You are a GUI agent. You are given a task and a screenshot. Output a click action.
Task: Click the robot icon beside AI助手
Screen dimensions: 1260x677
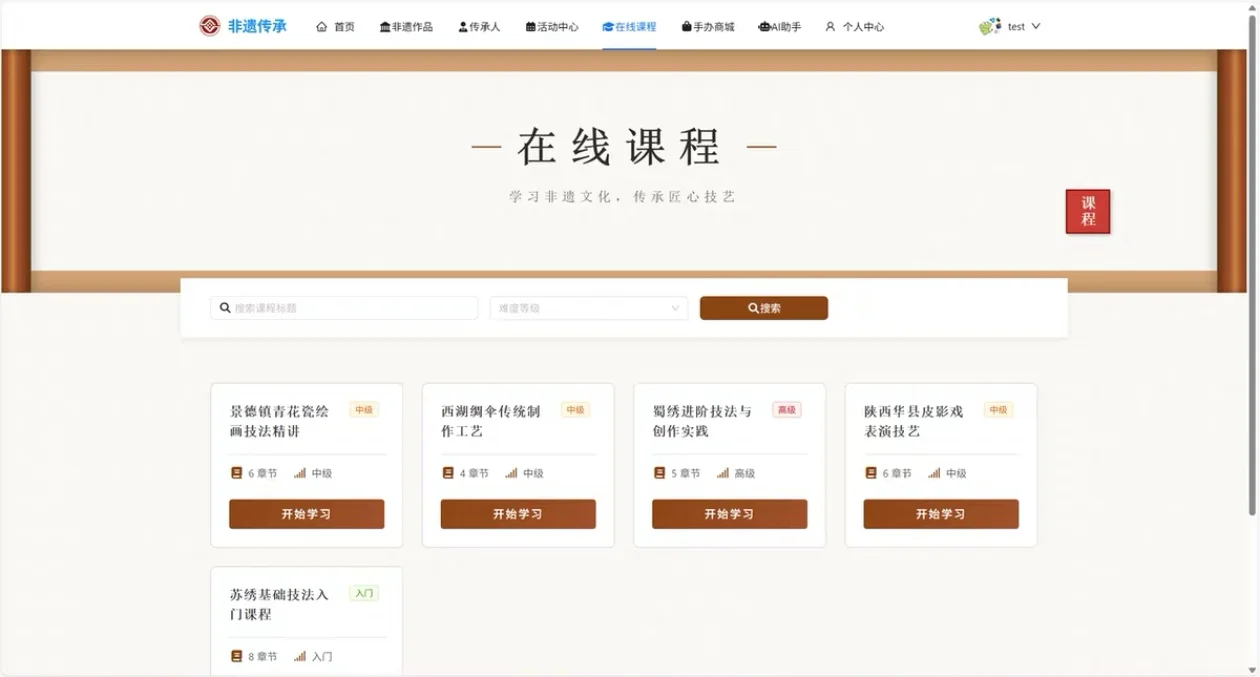click(x=762, y=26)
